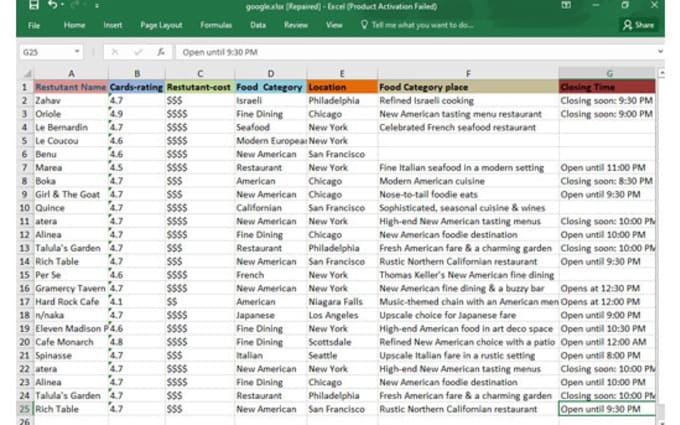Viewport: 680px width, 425px height.
Task: Open Customize Quick Access Toolbar dropdown
Action: pos(96,6)
